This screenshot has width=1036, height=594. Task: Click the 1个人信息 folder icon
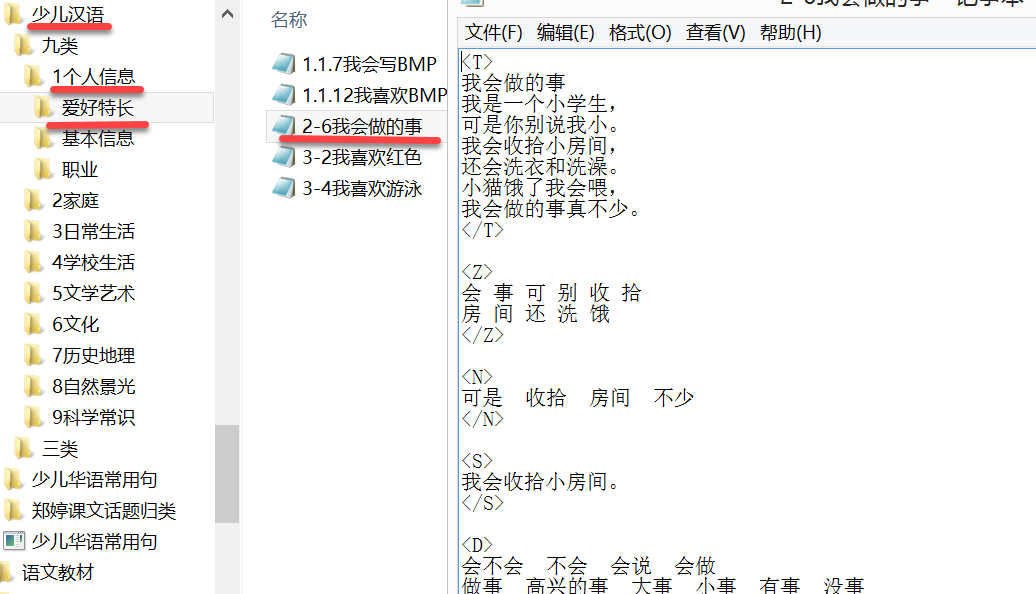[x=34, y=76]
